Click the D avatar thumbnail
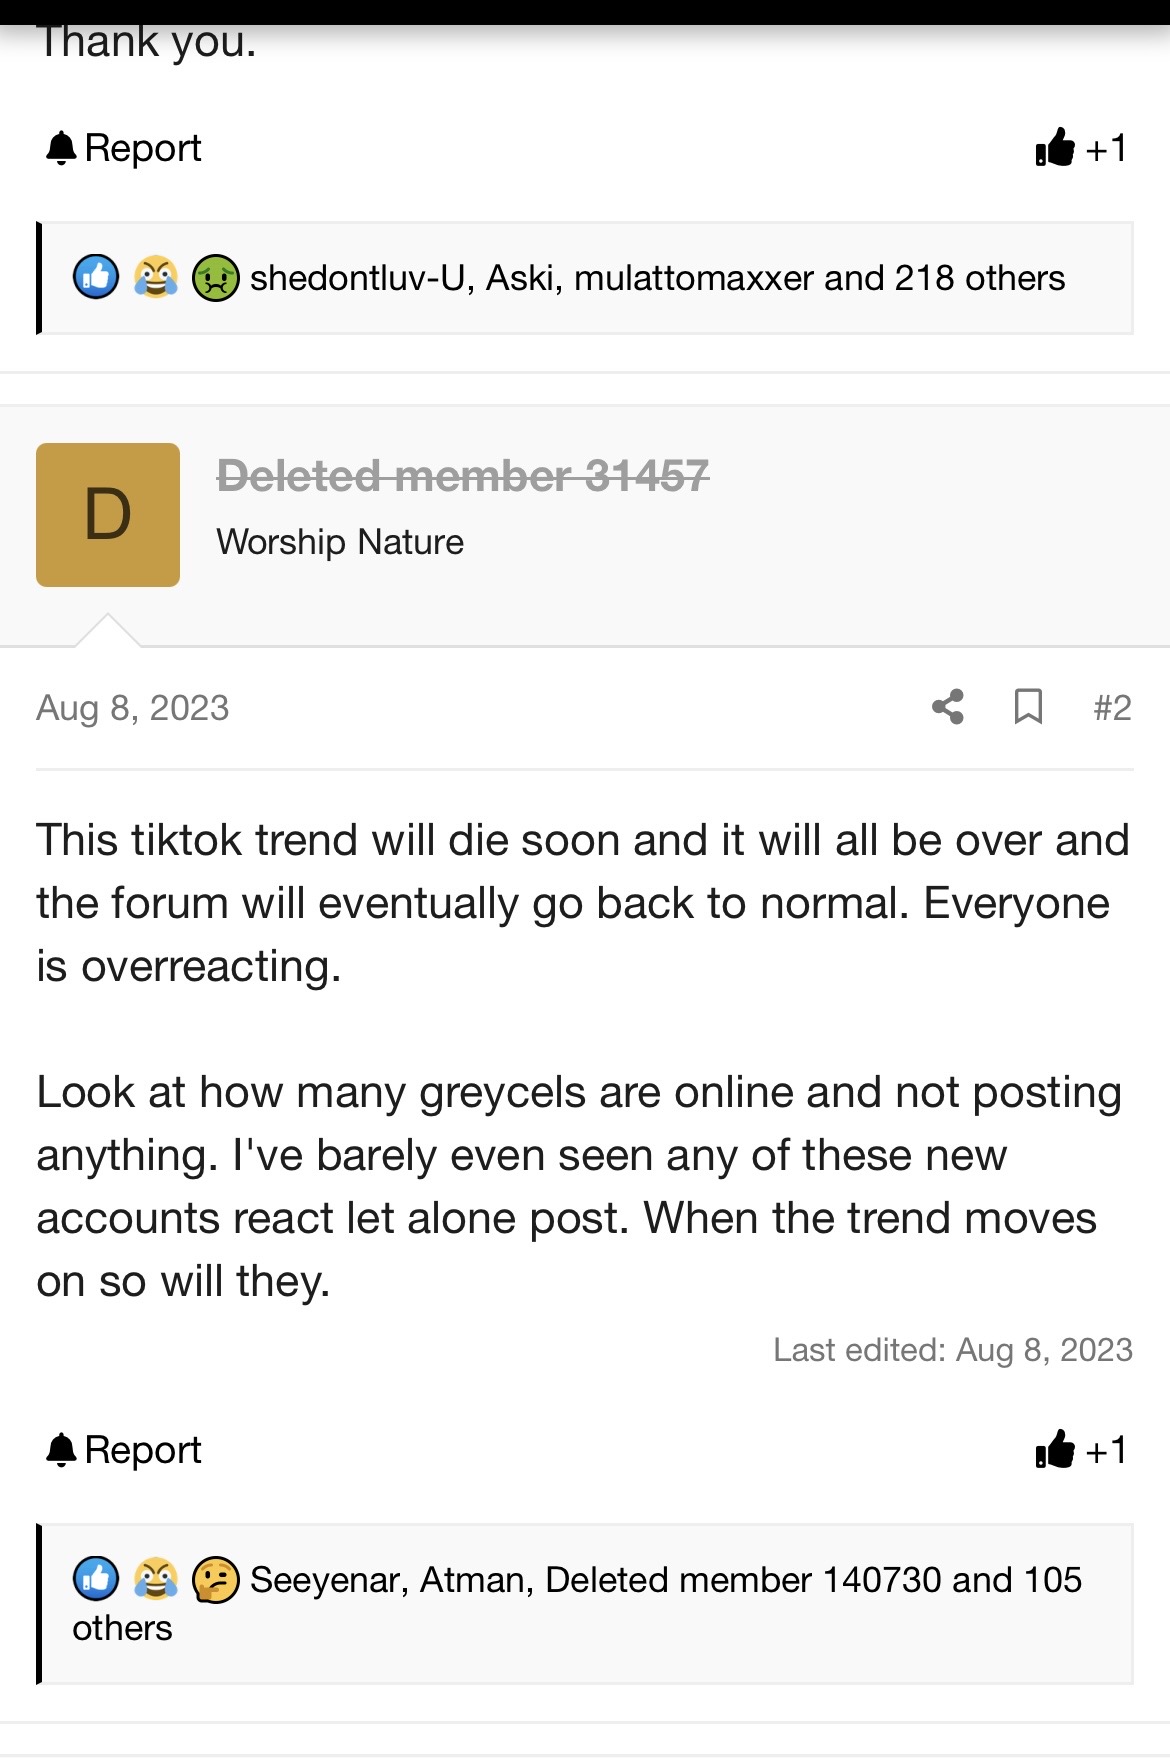The width and height of the screenshot is (1170, 1758). (108, 515)
